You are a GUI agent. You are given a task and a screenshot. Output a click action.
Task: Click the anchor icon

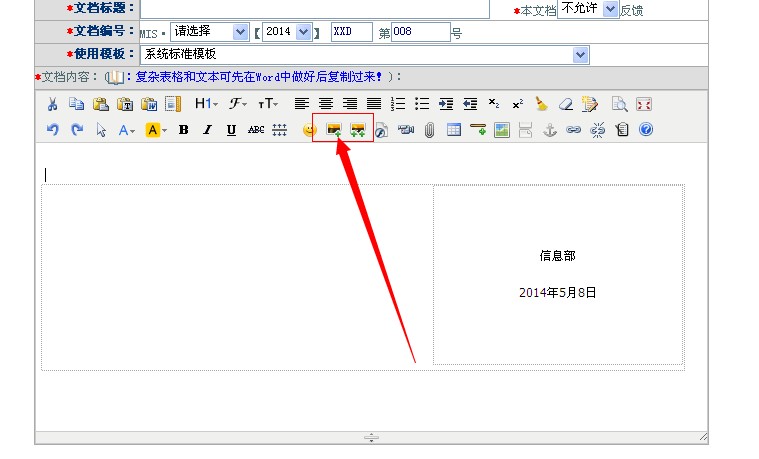(x=549, y=129)
